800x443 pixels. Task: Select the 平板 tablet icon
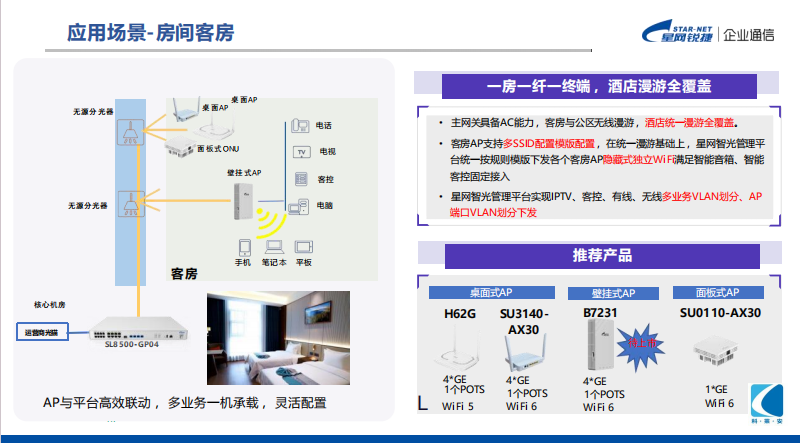pos(304,247)
